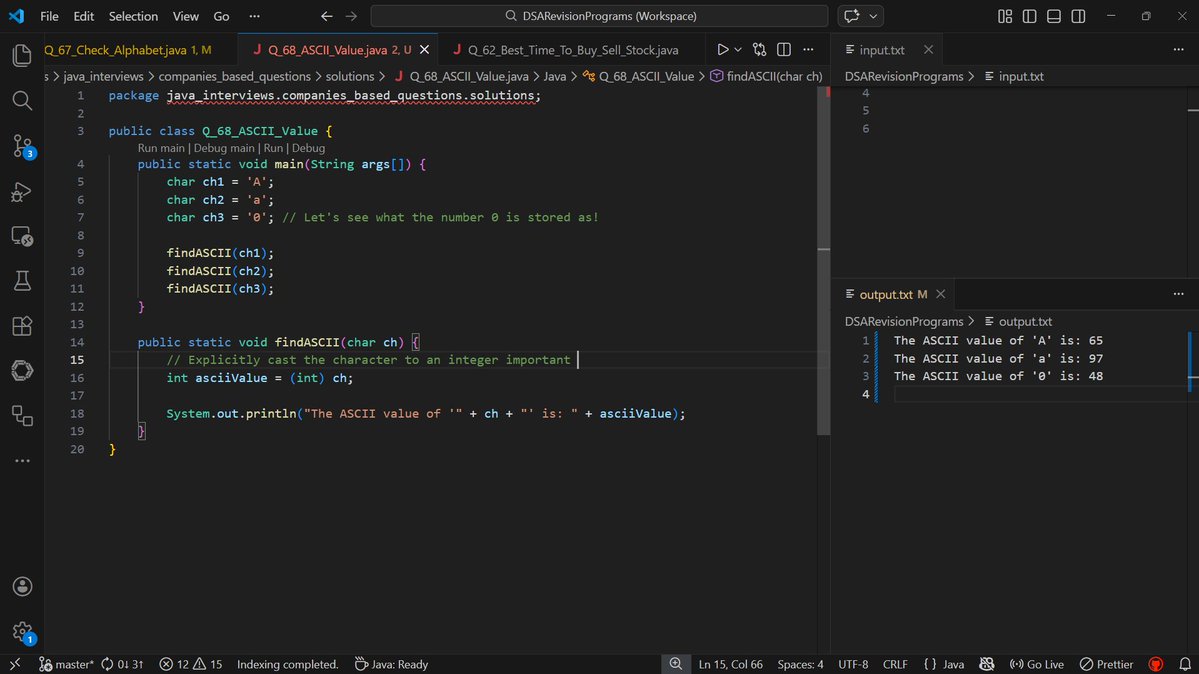
Task: Open the Accounts menu icon
Action: tap(22, 587)
